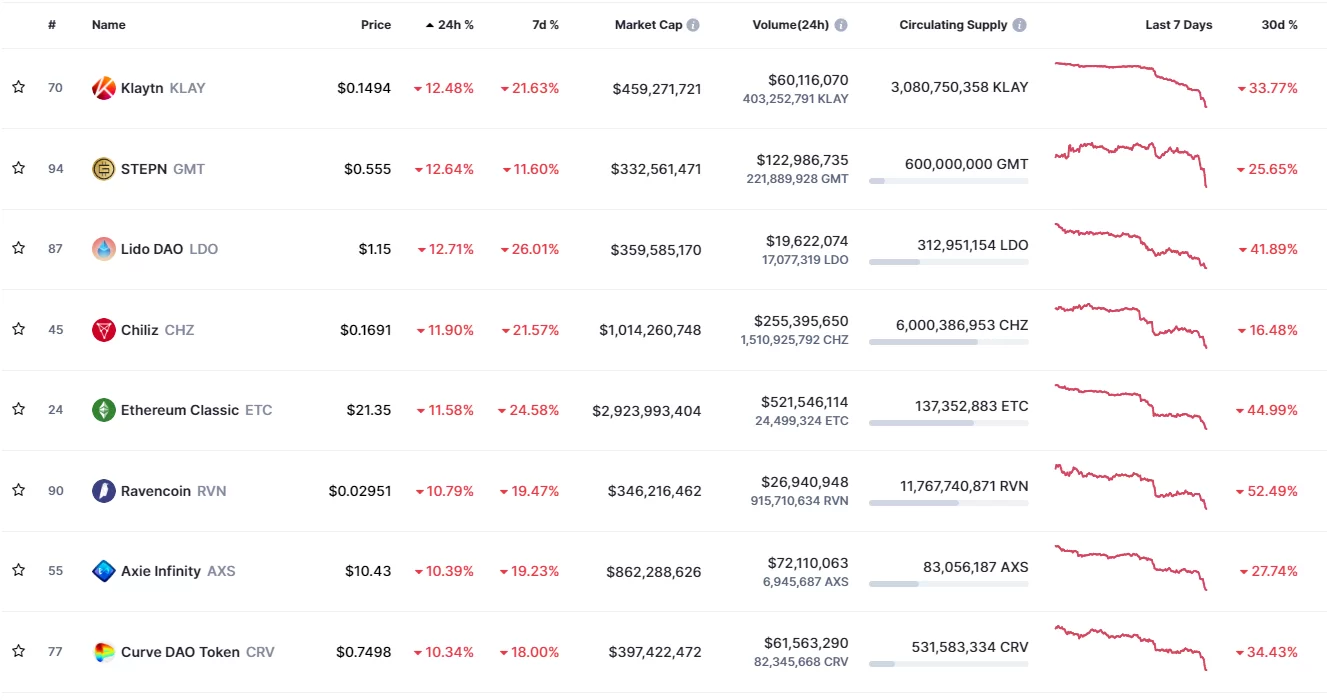Click the Chiliz CHZ logo icon
The width and height of the screenshot is (1327, 700).
[x=104, y=330]
